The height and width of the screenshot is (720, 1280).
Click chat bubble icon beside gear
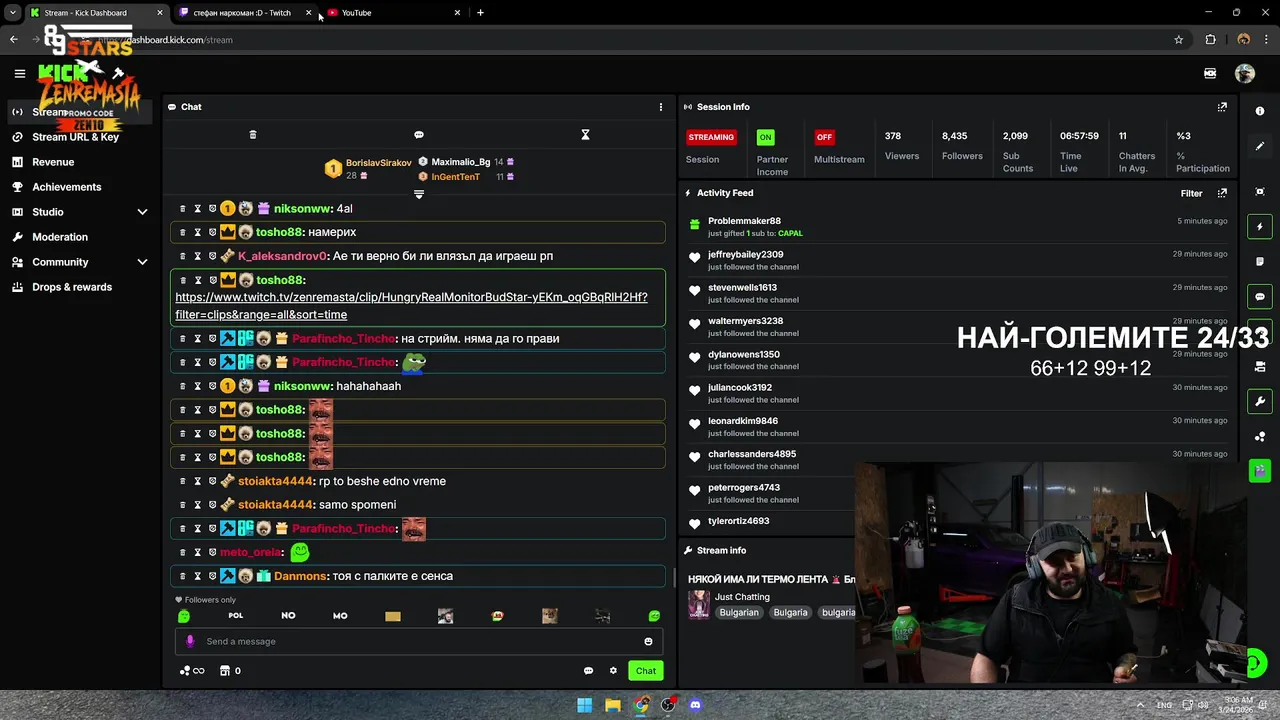pos(588,671)
